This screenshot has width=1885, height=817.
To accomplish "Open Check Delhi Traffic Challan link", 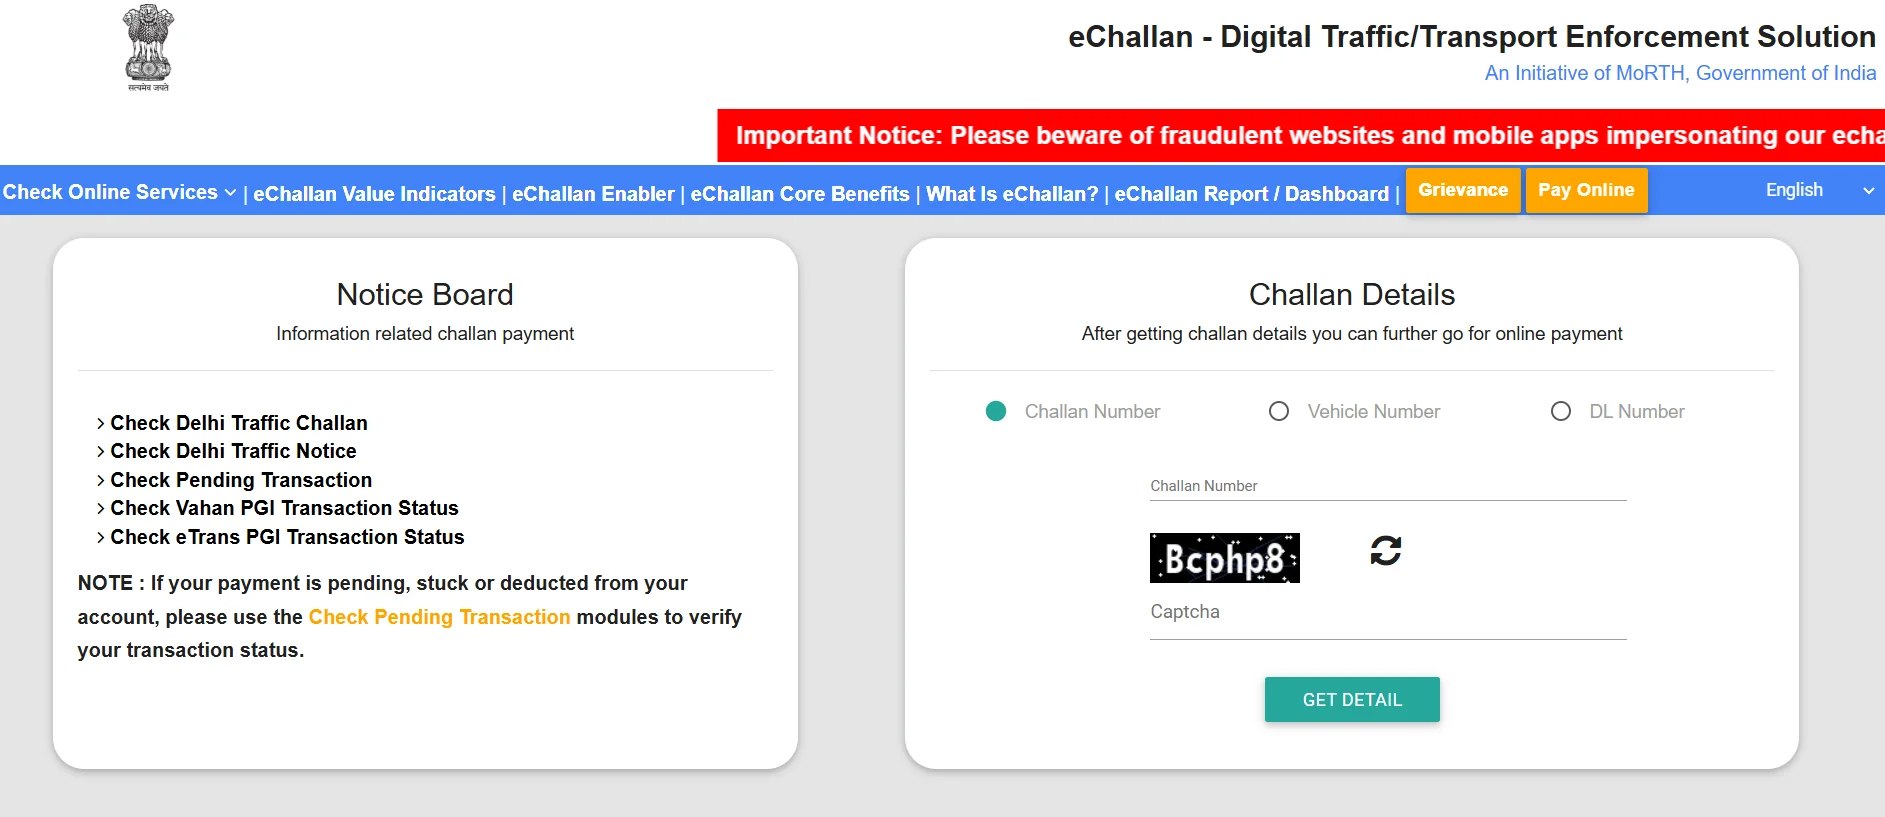I will [238, 423].
